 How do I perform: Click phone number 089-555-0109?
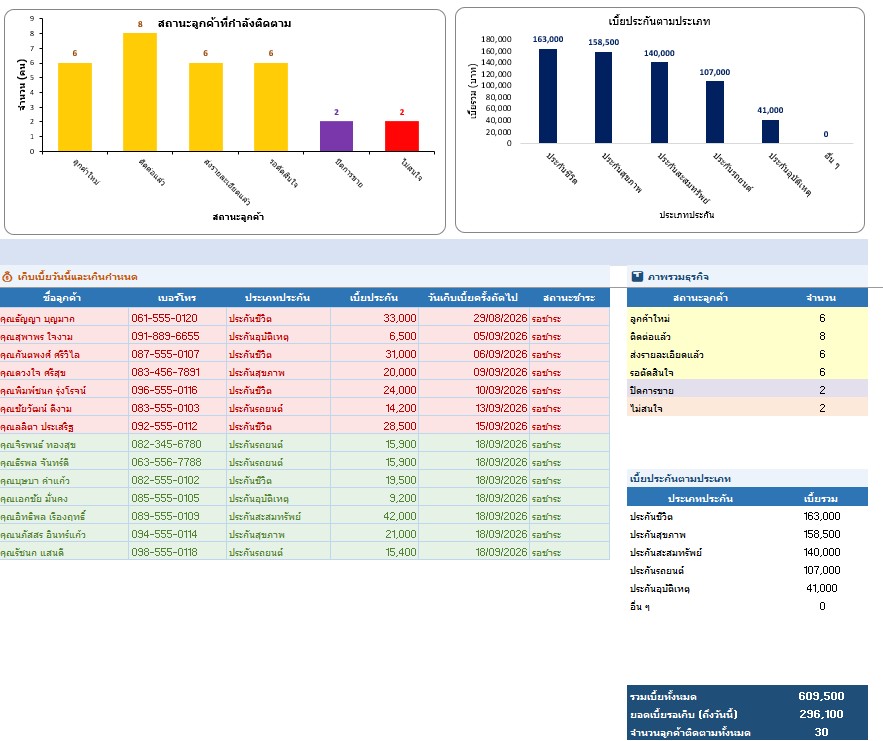coord(165,516)
